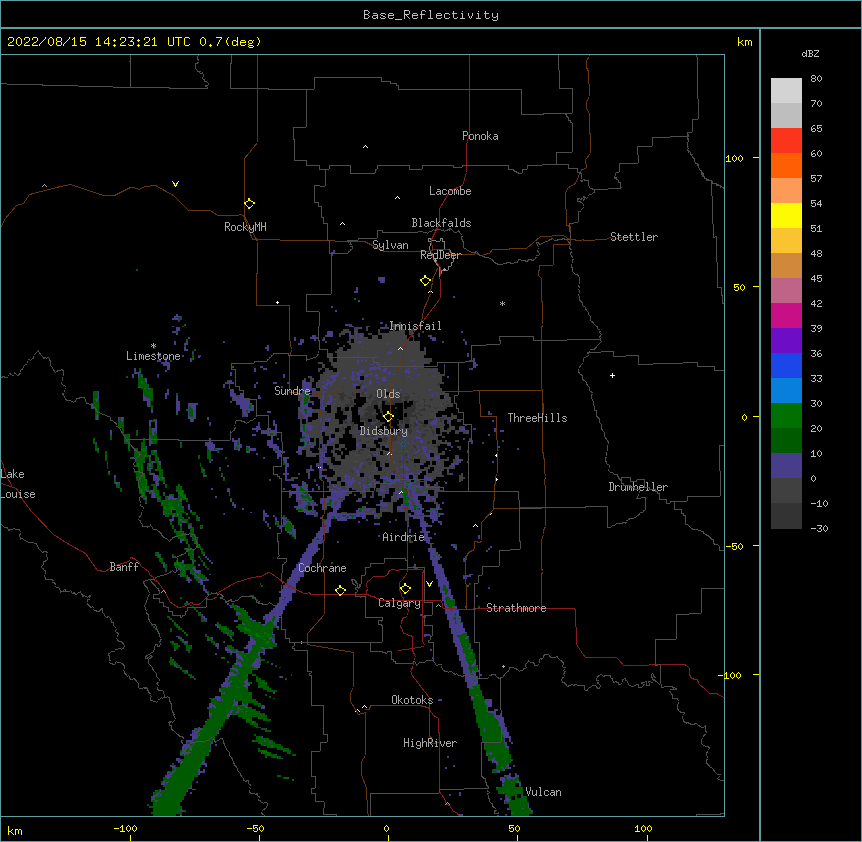Click the light gray 80 dBZ legend color
This screenshot has width=862, height=842.
tap(786, 91)
